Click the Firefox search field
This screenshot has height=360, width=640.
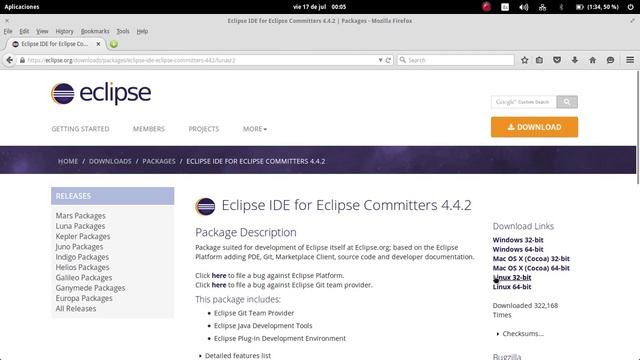point(456,60)
